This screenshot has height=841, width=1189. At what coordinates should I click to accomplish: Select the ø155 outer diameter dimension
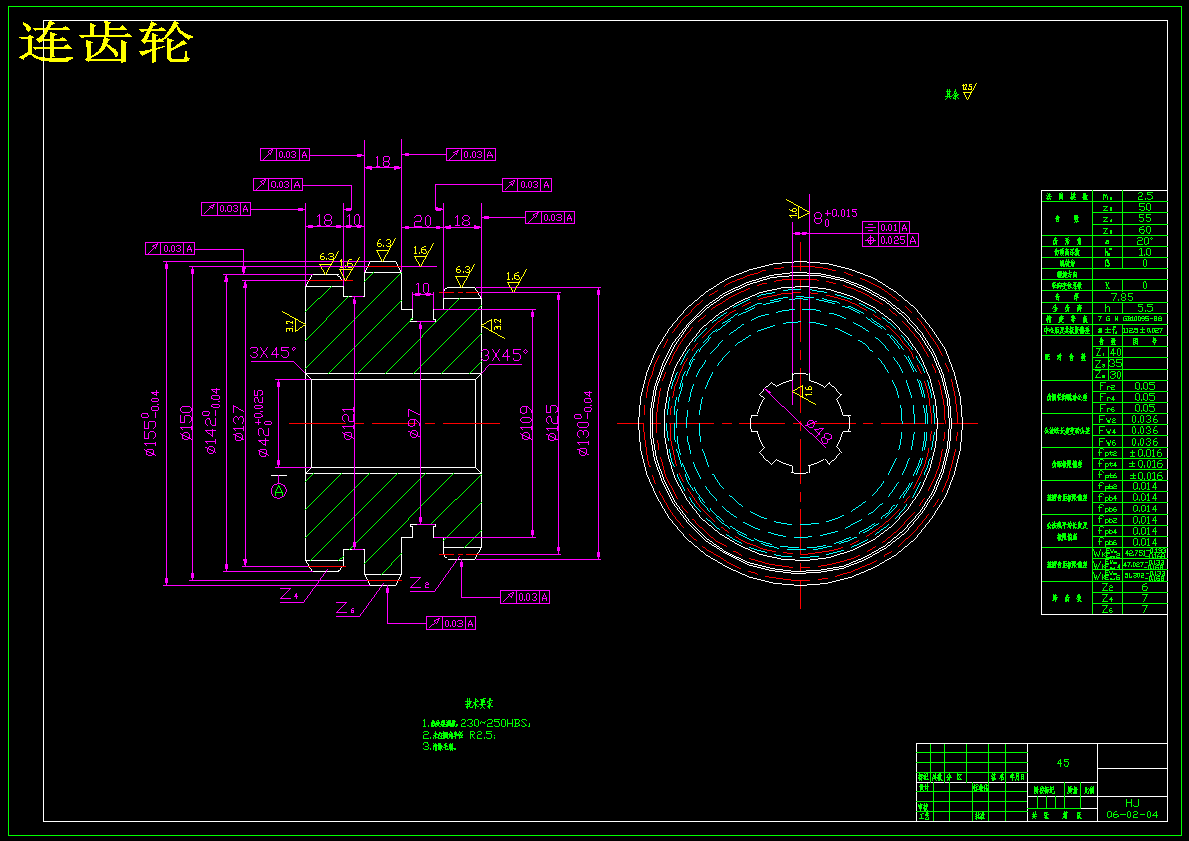151,423
